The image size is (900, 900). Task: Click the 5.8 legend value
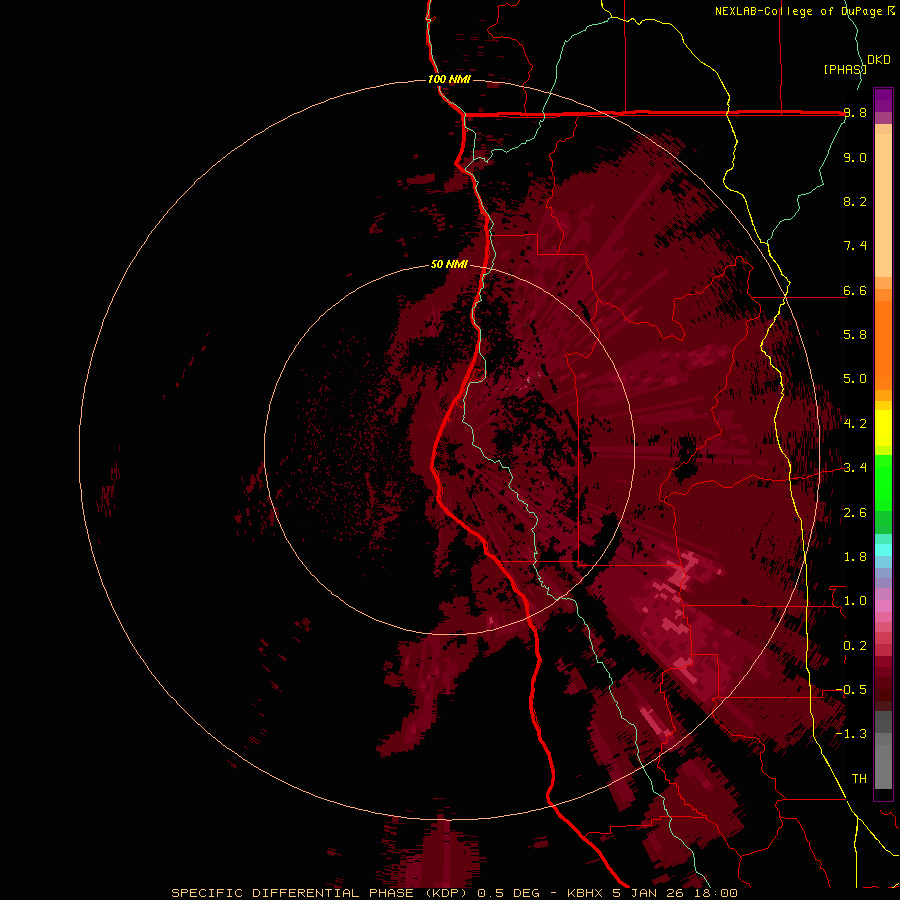coord(855,335)
